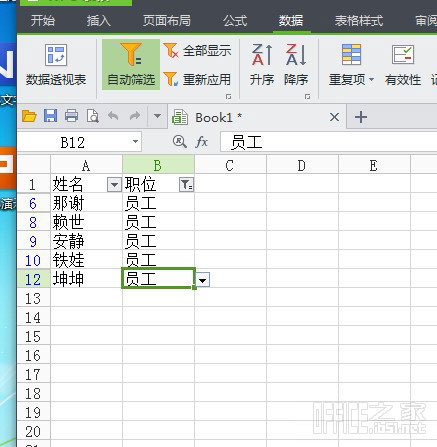Open Data Validation (有效性)

403,65
